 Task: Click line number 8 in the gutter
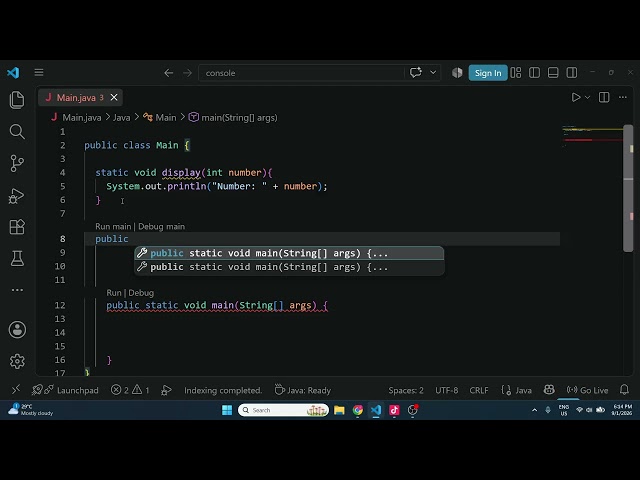tap(62, 239)
